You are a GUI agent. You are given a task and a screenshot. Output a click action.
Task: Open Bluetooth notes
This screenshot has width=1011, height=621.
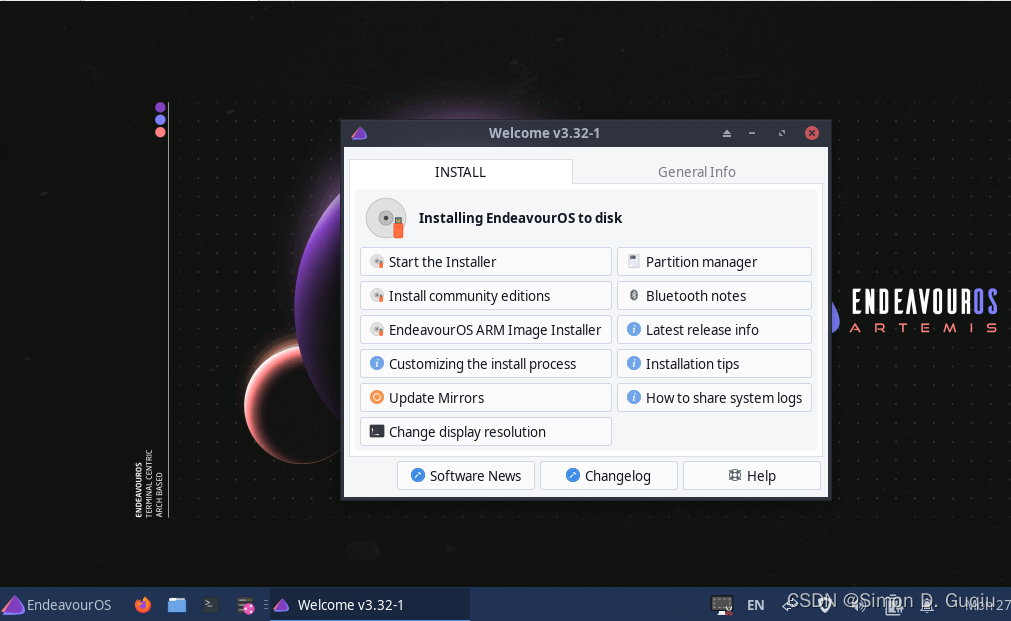[714, 296]
